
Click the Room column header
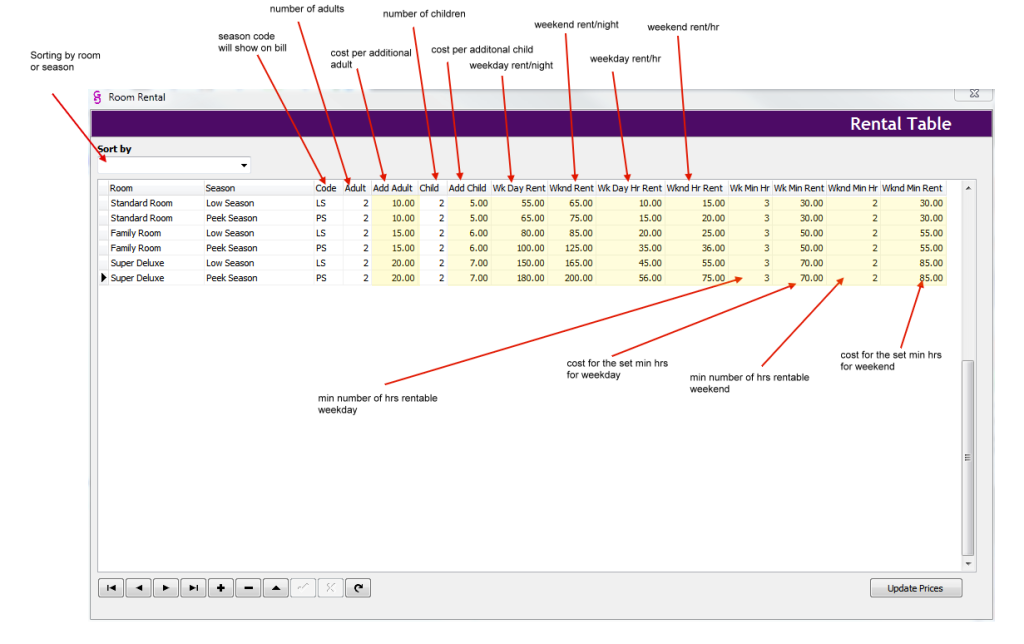tap(155, 188)
